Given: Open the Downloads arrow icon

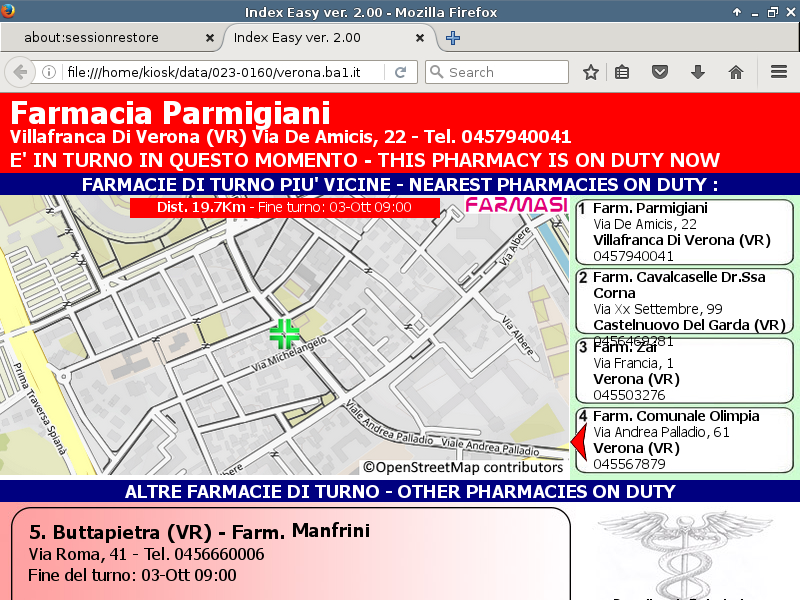Looking at the screenshot, I should tap(698, 72).
